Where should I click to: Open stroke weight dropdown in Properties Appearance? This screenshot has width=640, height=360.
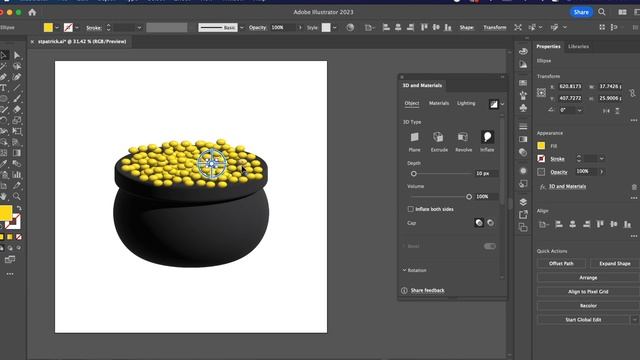(x=601, y=158)
